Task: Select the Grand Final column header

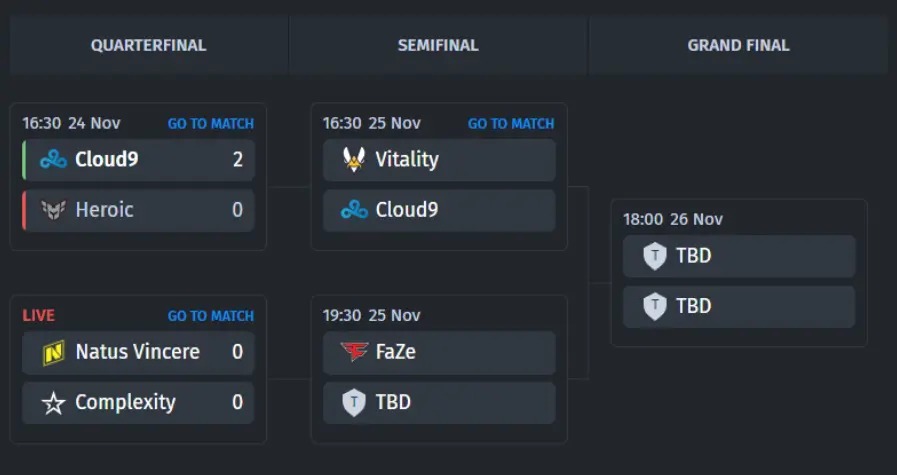Action: tap(739, 45)
